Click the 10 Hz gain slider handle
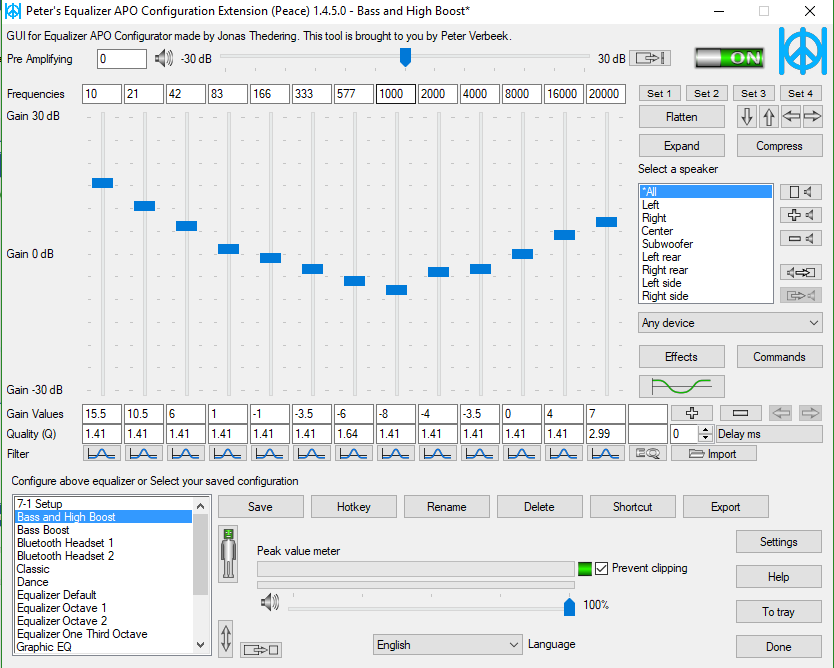 coord(102,183)
